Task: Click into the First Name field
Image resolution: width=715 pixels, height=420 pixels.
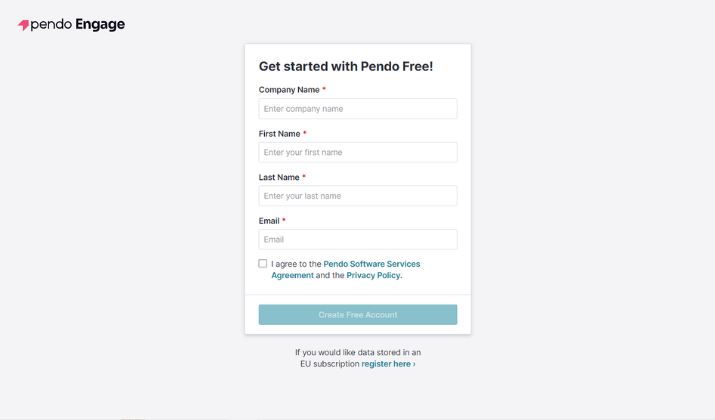Action: pos(357,152)
